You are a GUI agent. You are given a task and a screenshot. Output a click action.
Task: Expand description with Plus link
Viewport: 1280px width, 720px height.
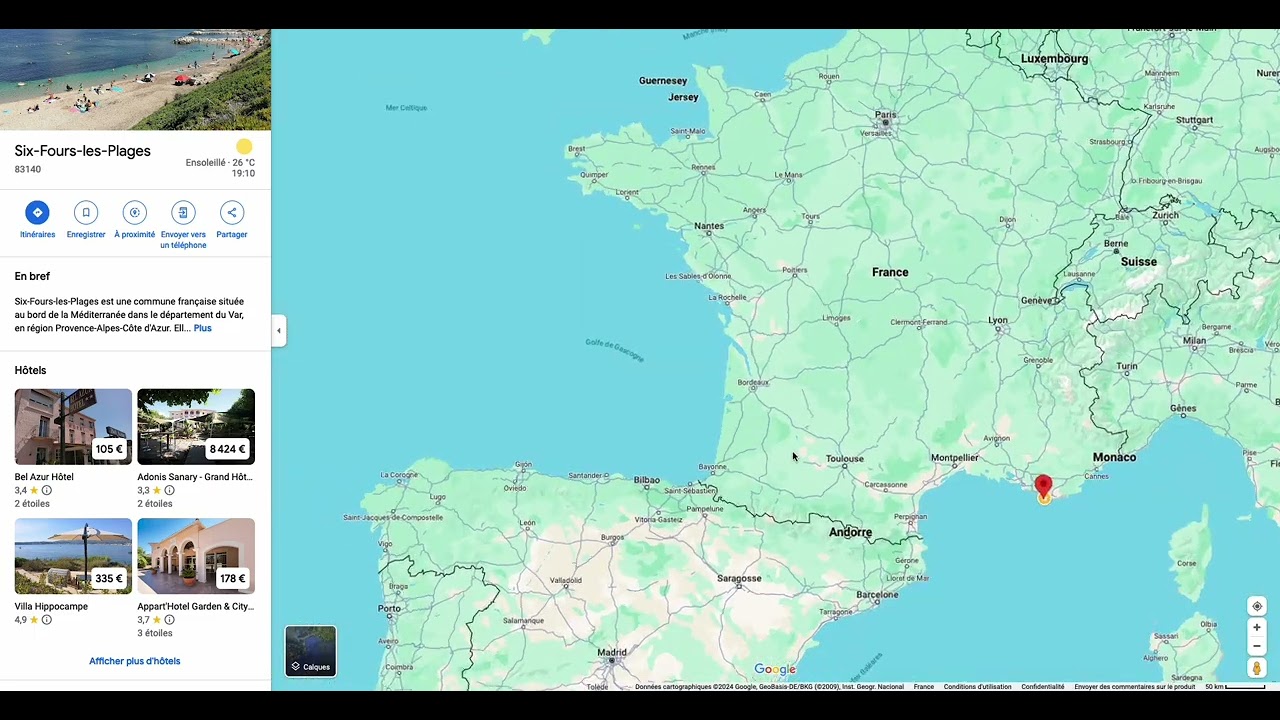click(202, 328)
